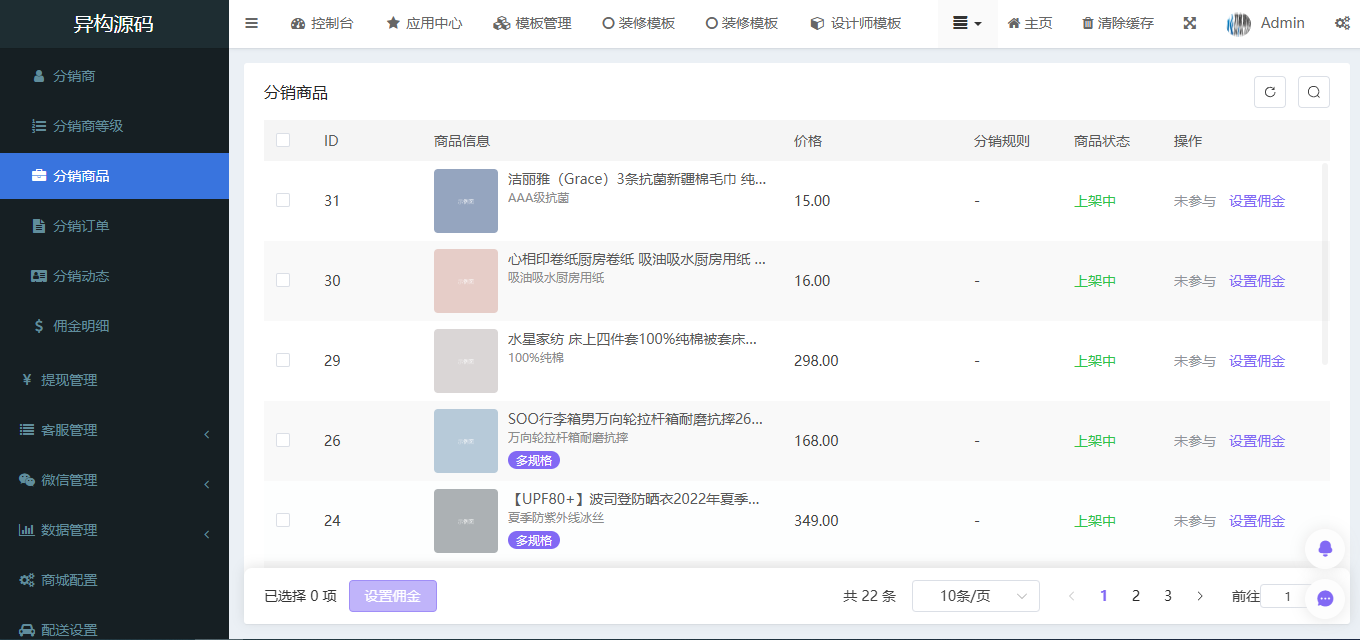This screenshot has width=1360, height=640.
Task: Collapse the sidebar with the hamburger icon
Action: click(251, 22)
